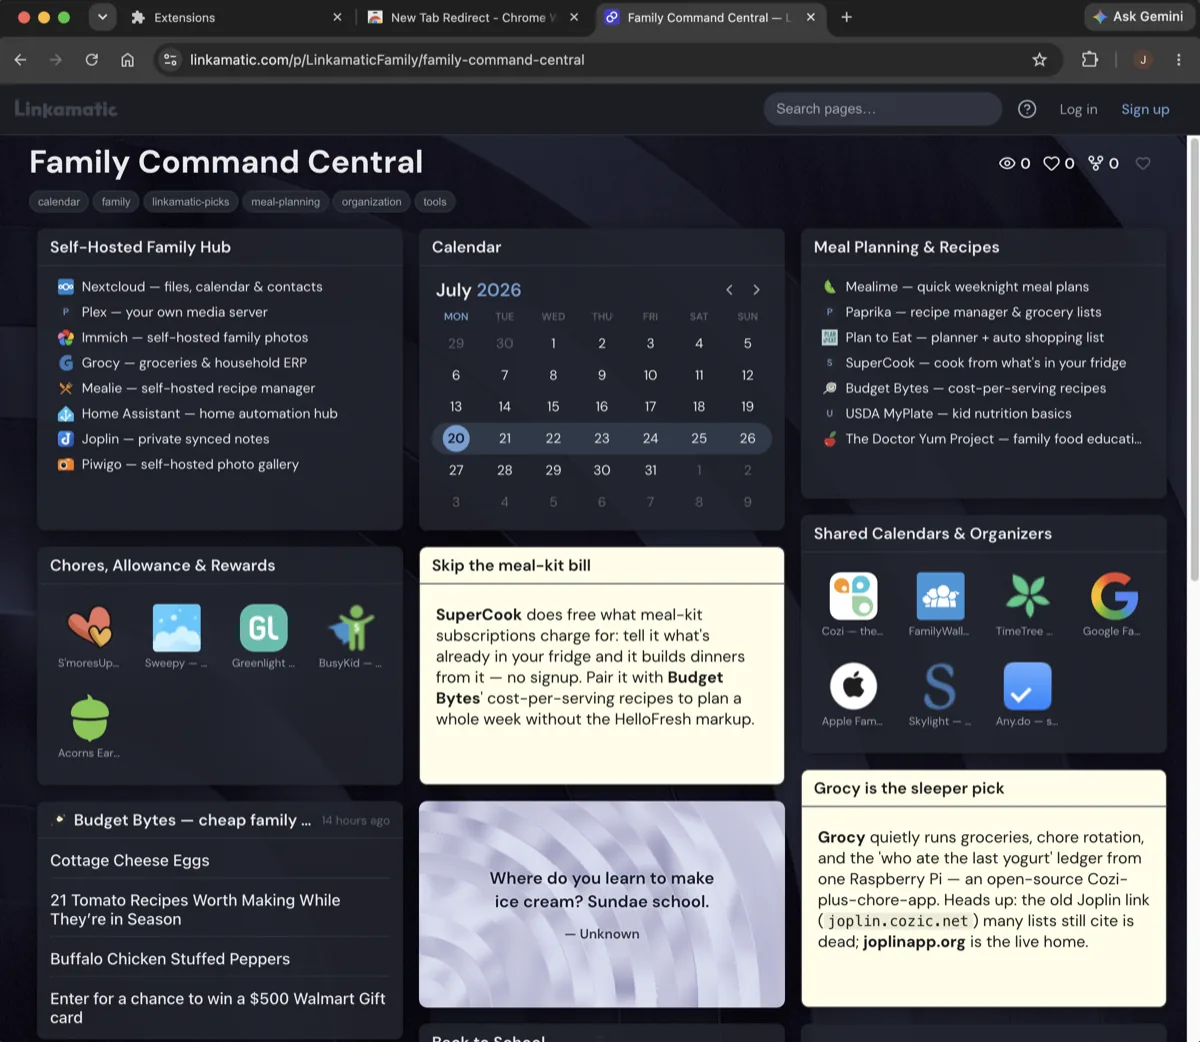Go to previous month in Calendar

coord(729,290)
